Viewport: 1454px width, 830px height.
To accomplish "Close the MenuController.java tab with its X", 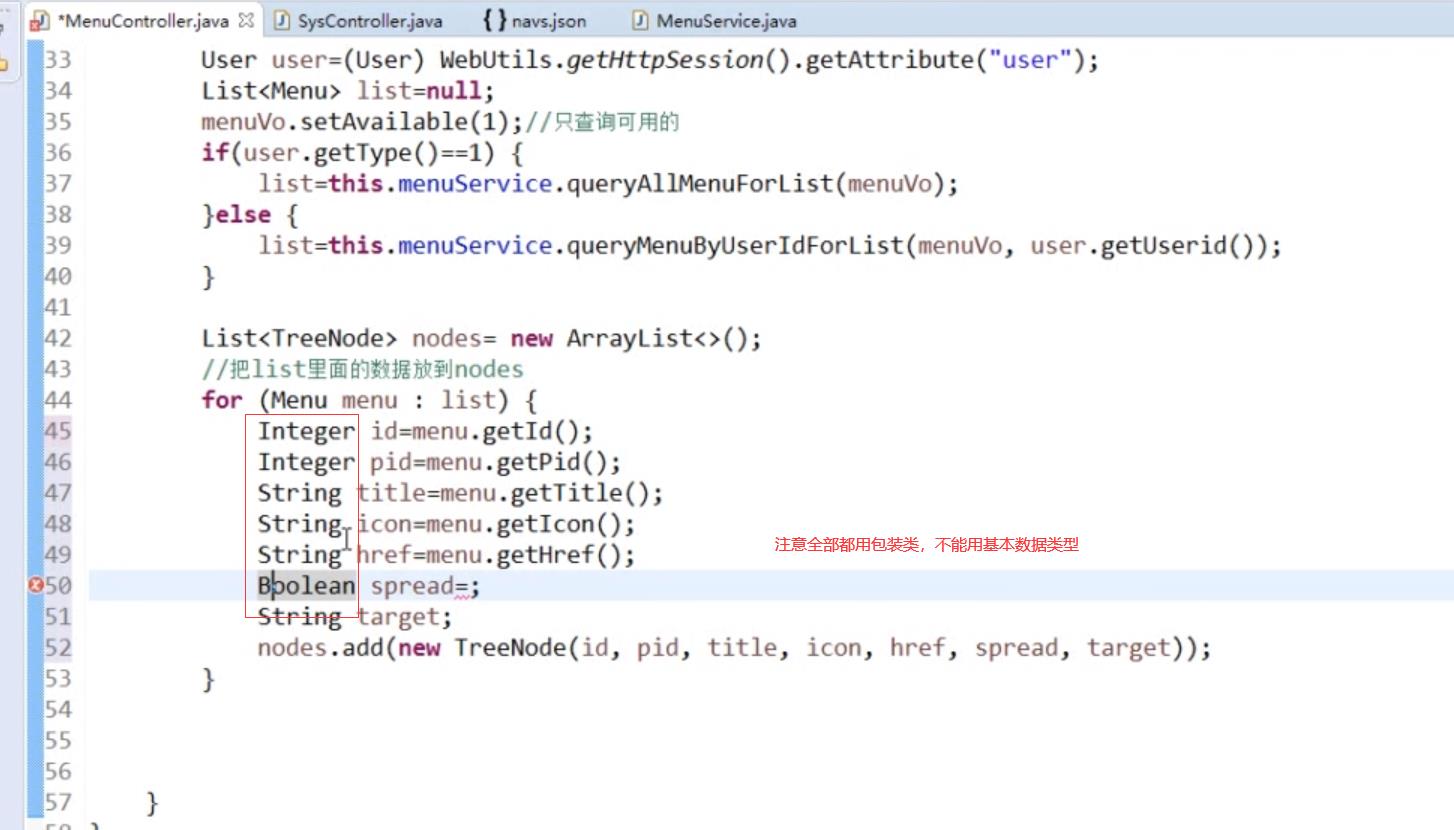I will [x=246, y=20].
